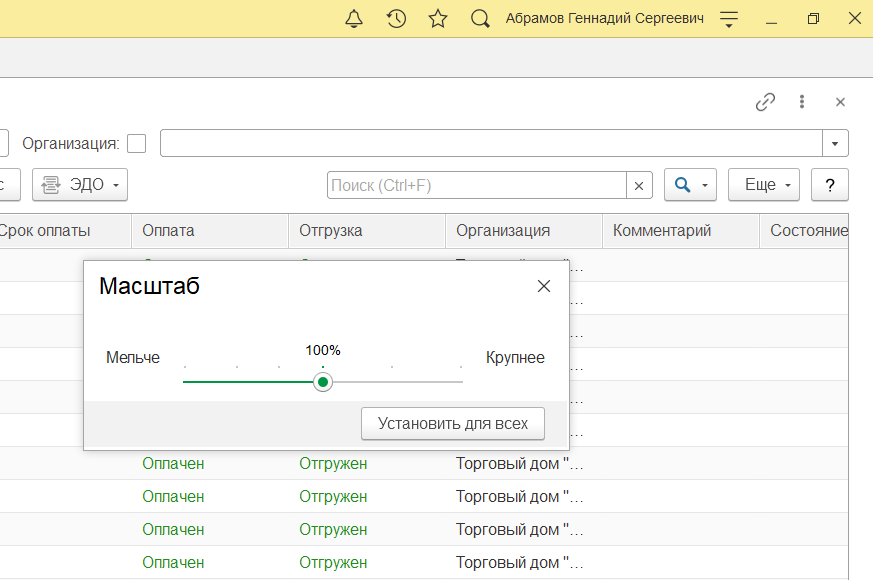Open the notifications bell icon
Screen dimensions: 873x580
(354, 19)
